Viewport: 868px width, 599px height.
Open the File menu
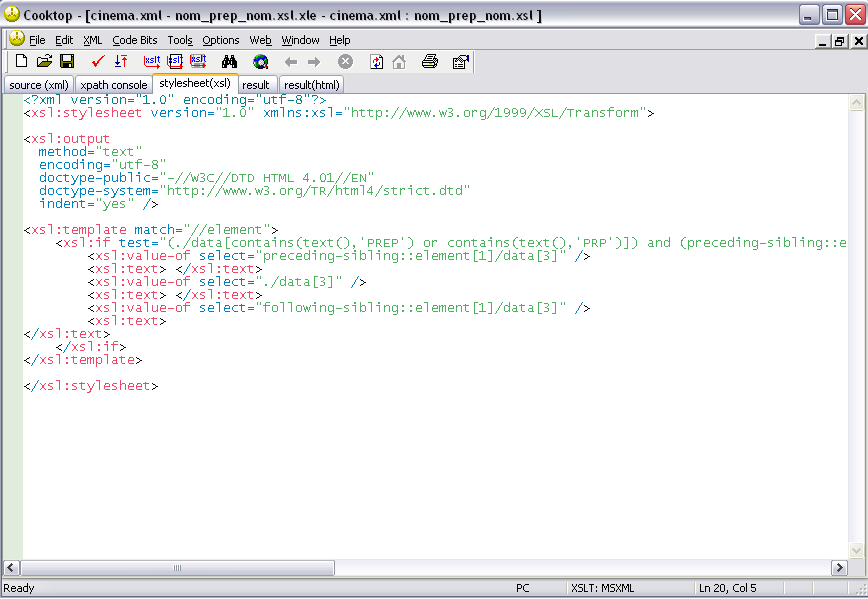37,40
